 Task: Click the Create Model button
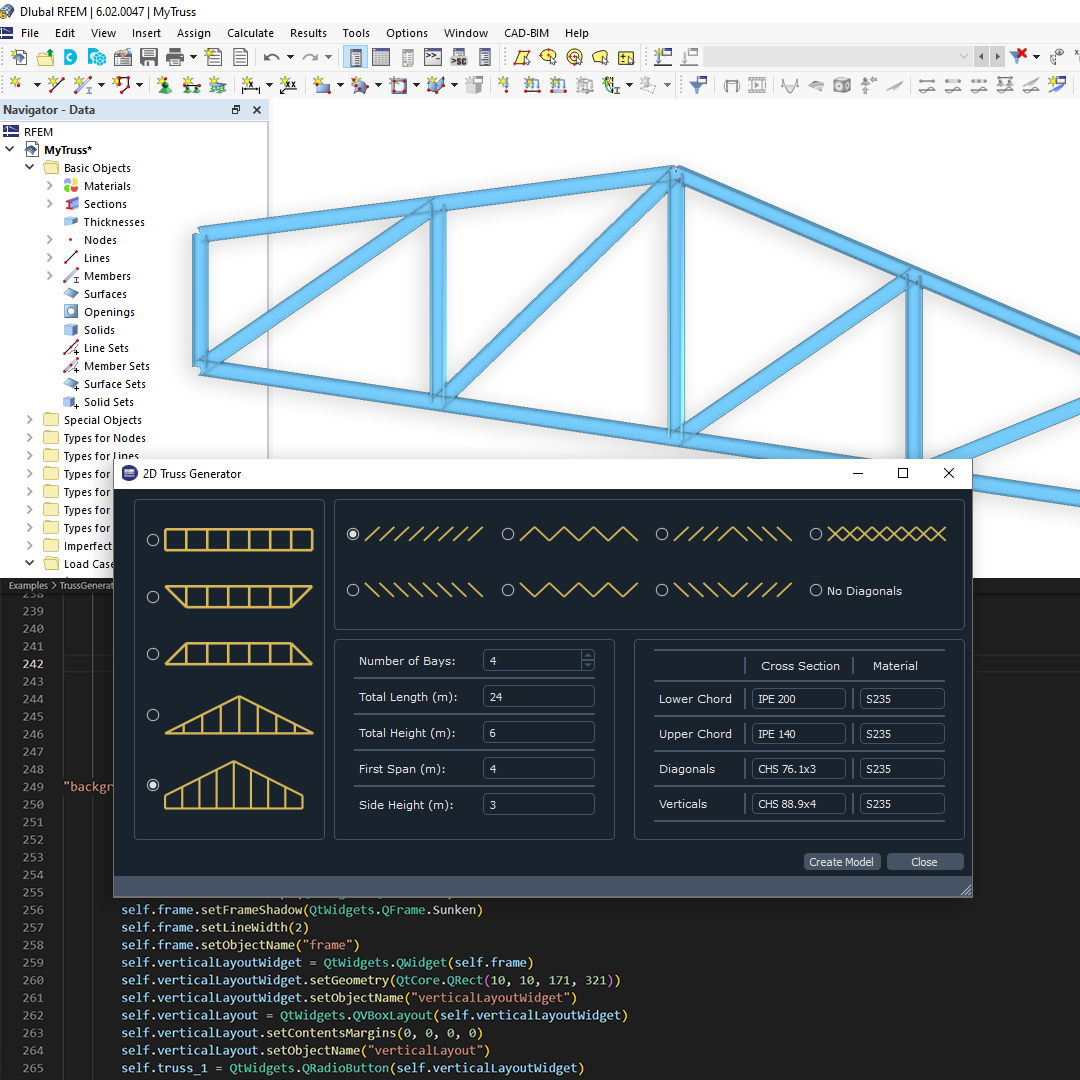(841, 861)
